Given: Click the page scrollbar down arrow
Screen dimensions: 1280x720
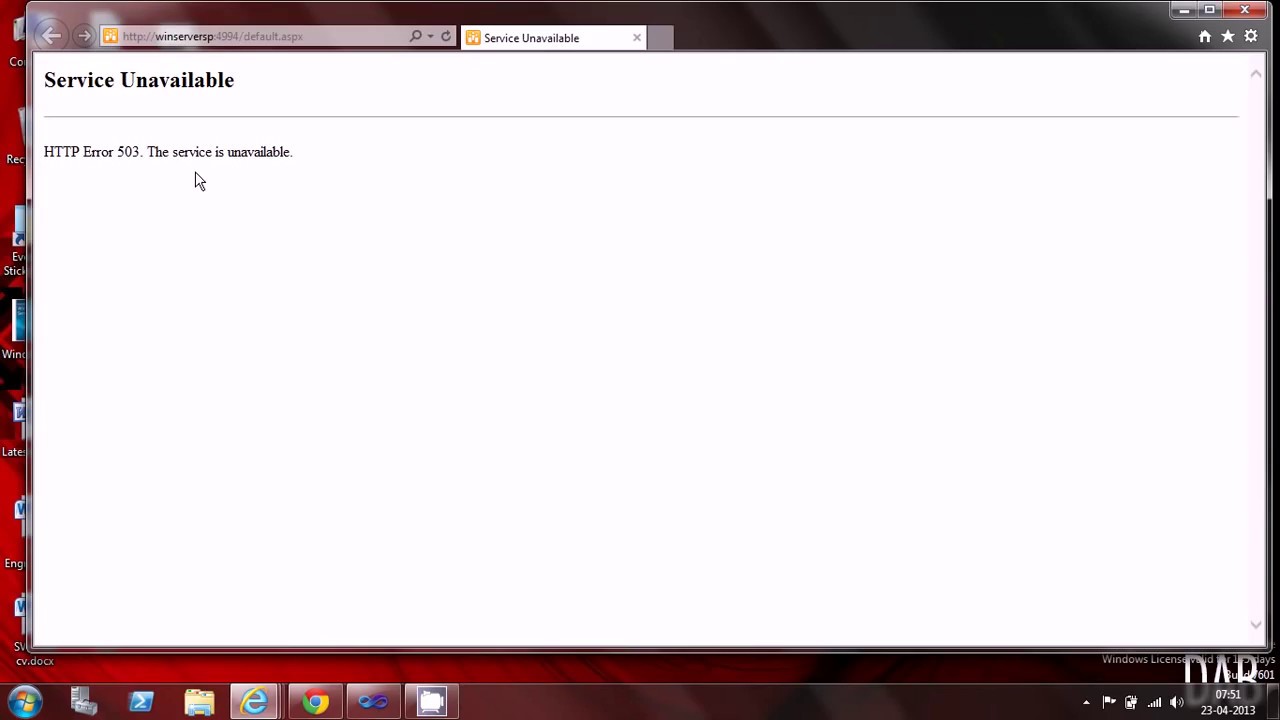Looking at the screenshot, I should coord(1256,625).
